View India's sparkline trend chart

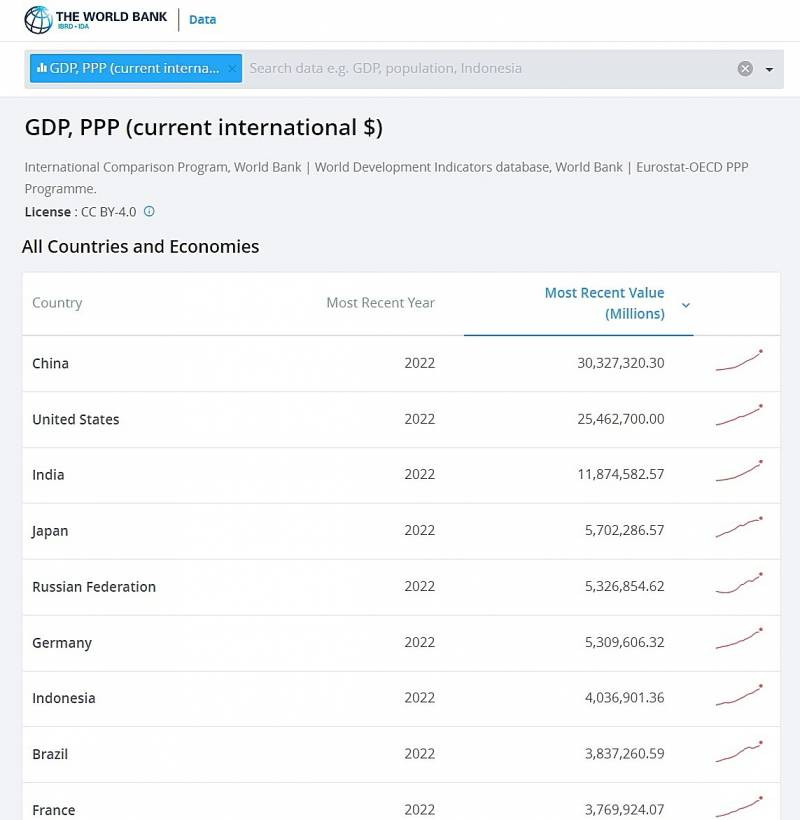[739, 474]
